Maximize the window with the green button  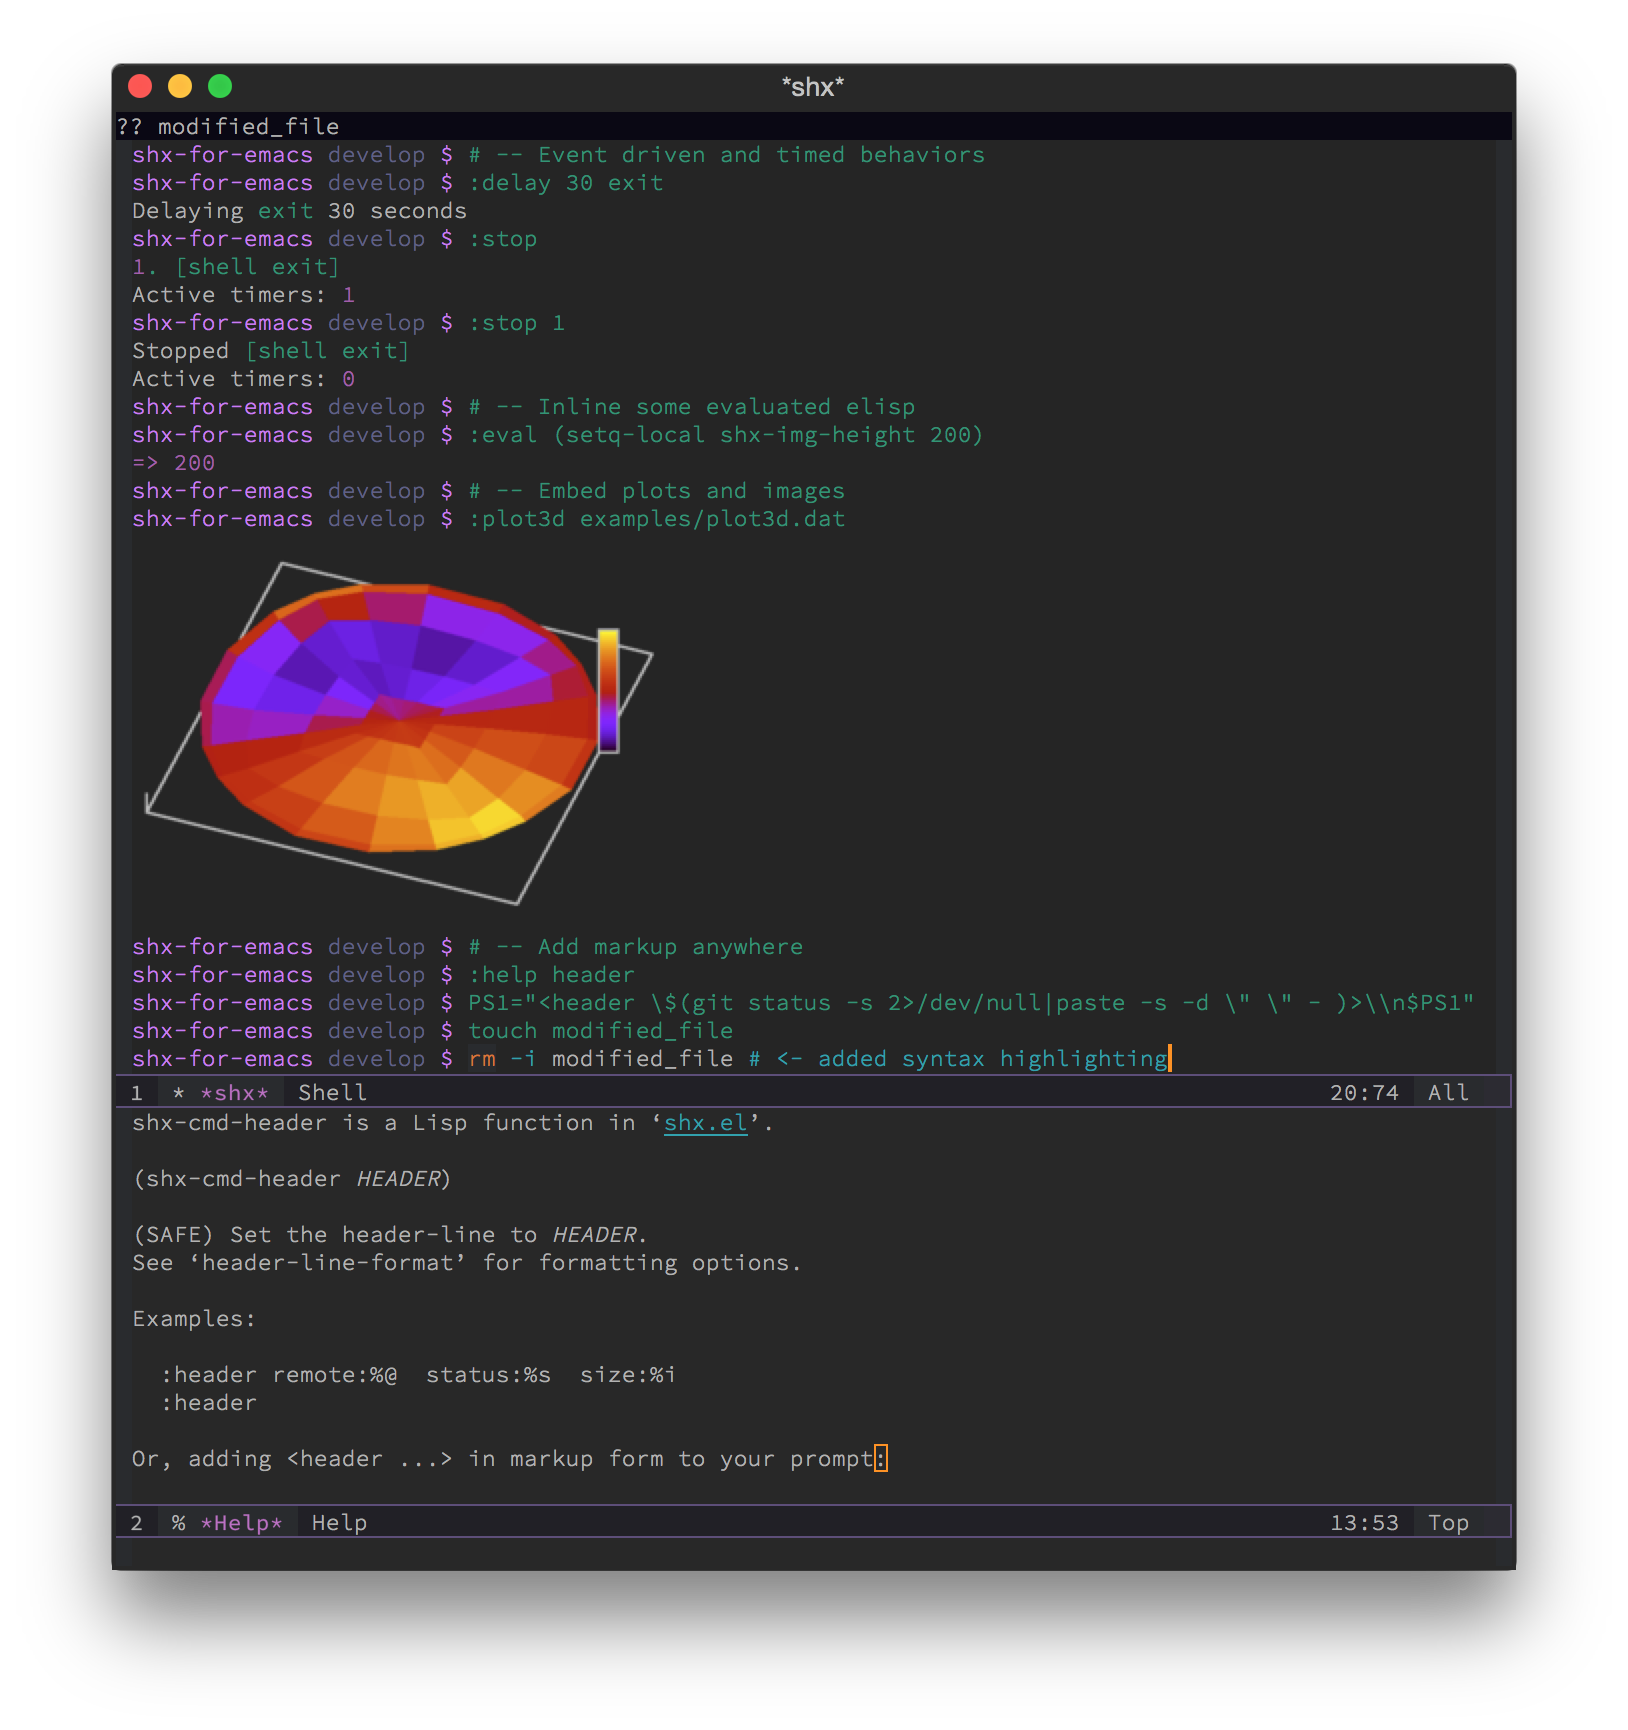(220, 86)
